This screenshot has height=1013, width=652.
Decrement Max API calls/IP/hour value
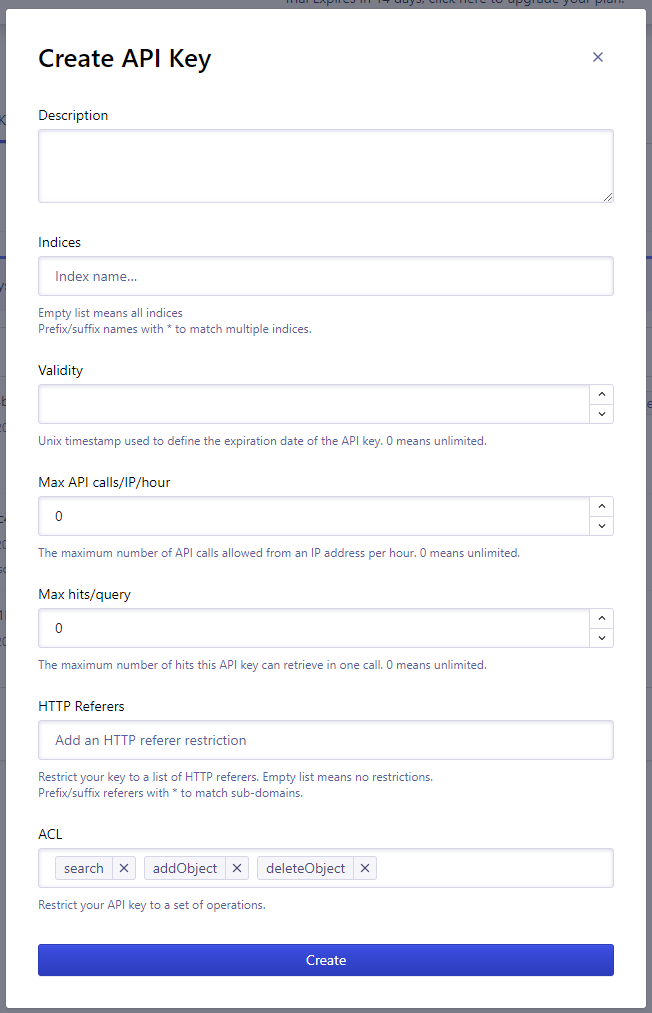pos(601,525)
